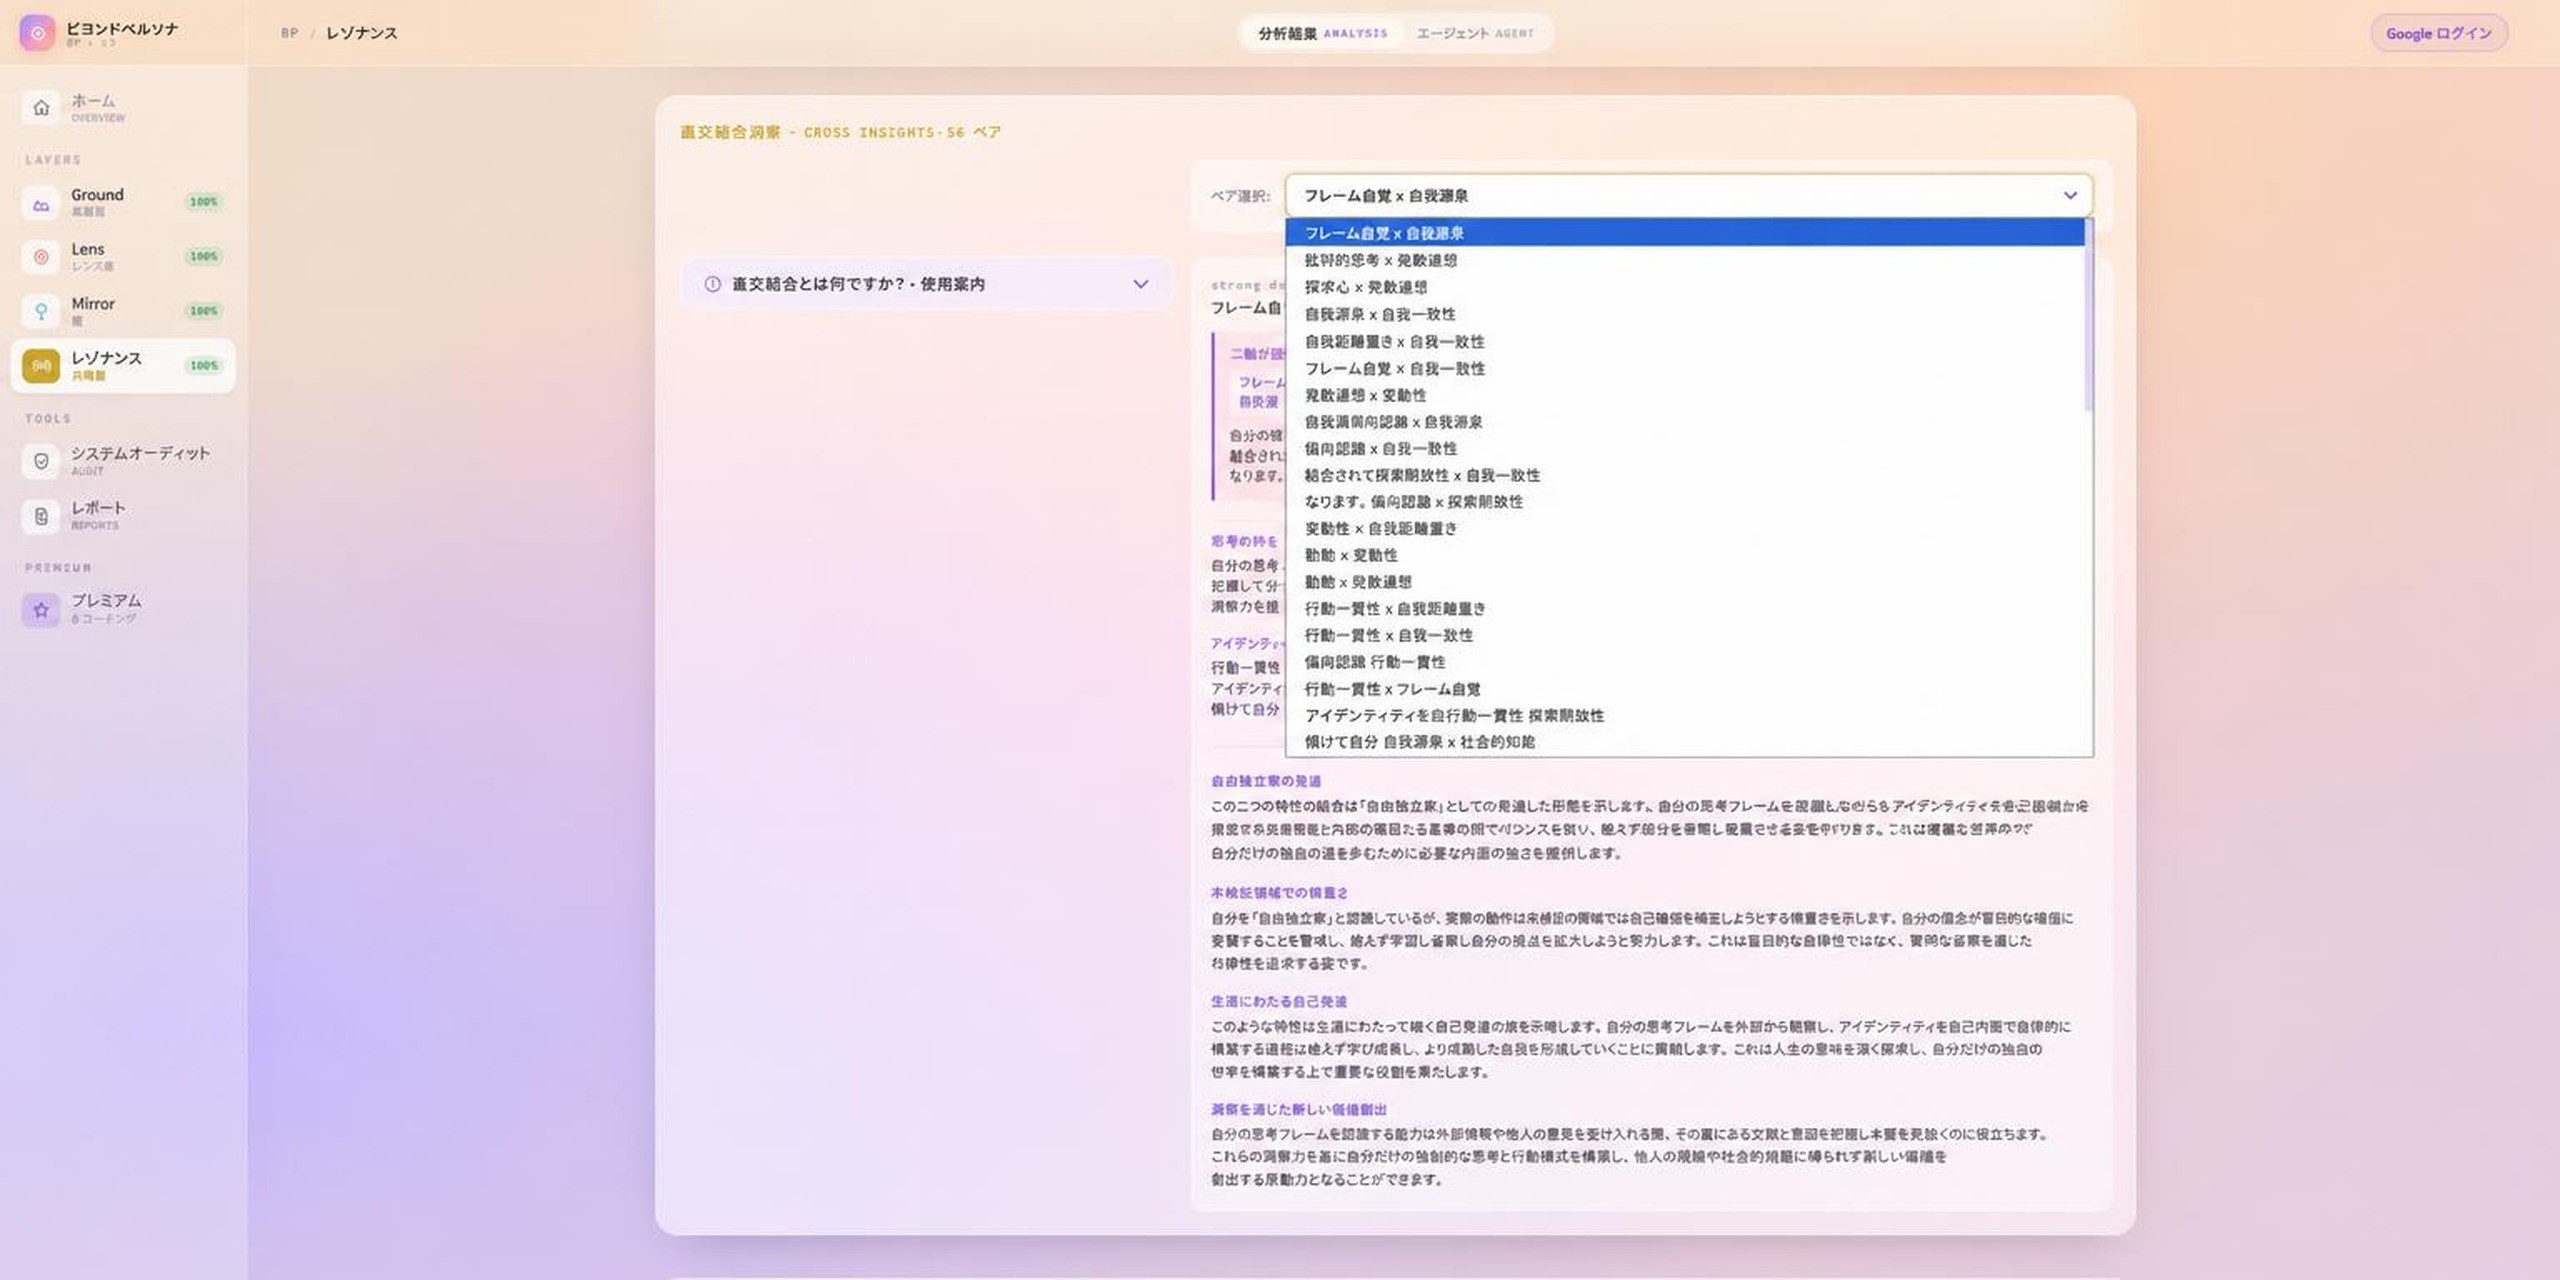This screenshot has width=2560, height=1280.
Task: Select the 変動性 x 自我距離置き option
Action: click(1684, 528)
